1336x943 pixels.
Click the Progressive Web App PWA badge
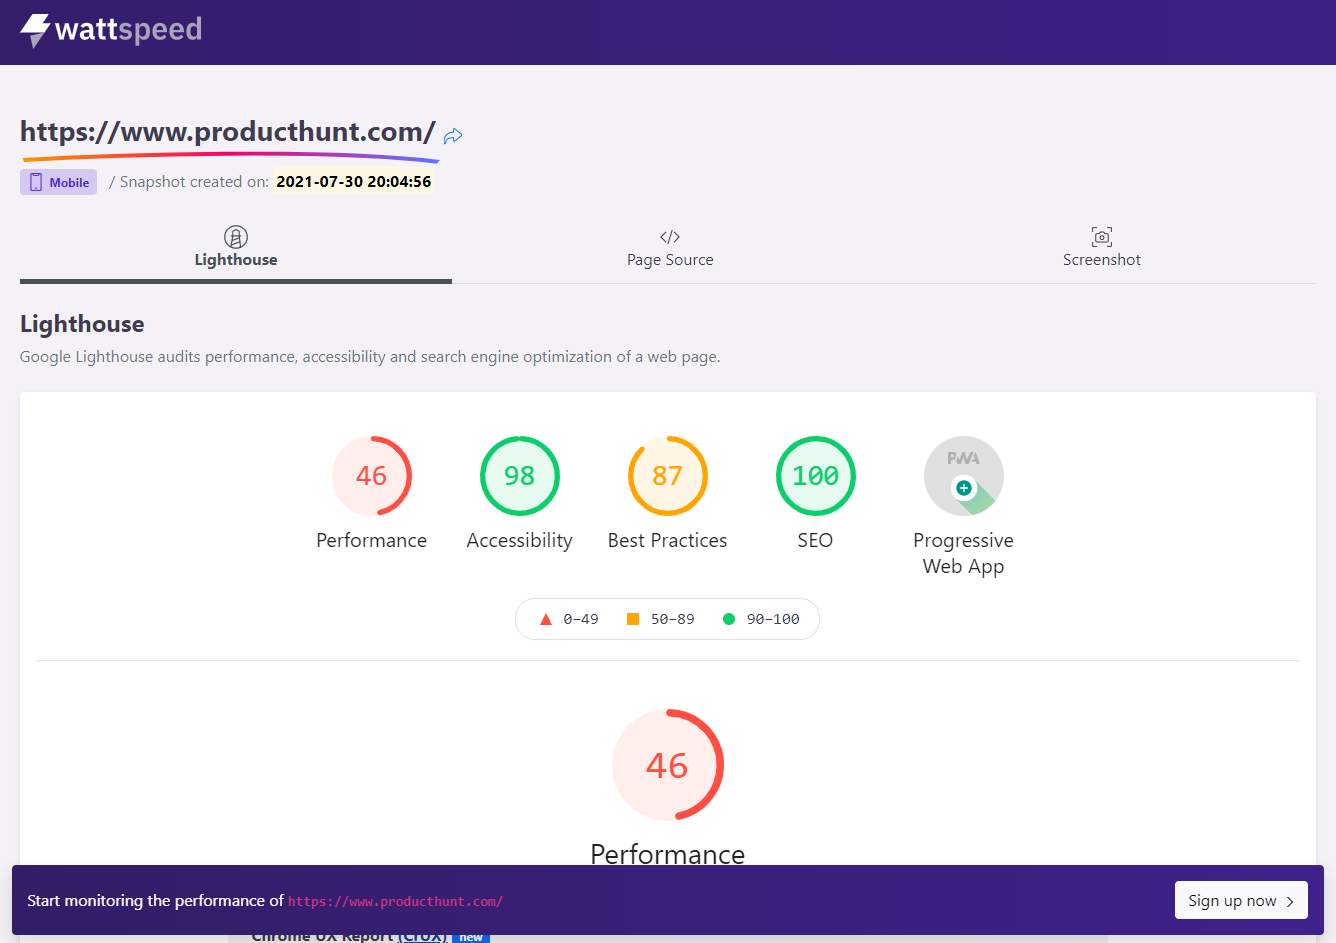[963, 476]
